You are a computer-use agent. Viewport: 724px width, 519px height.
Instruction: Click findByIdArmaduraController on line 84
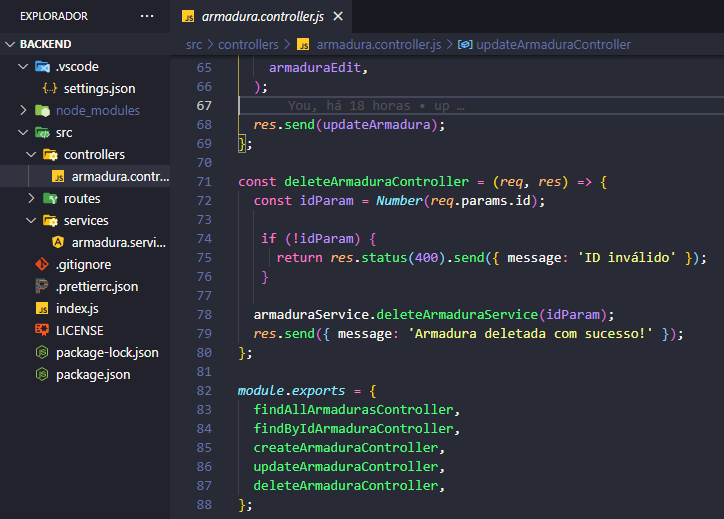tap(353, 428)
